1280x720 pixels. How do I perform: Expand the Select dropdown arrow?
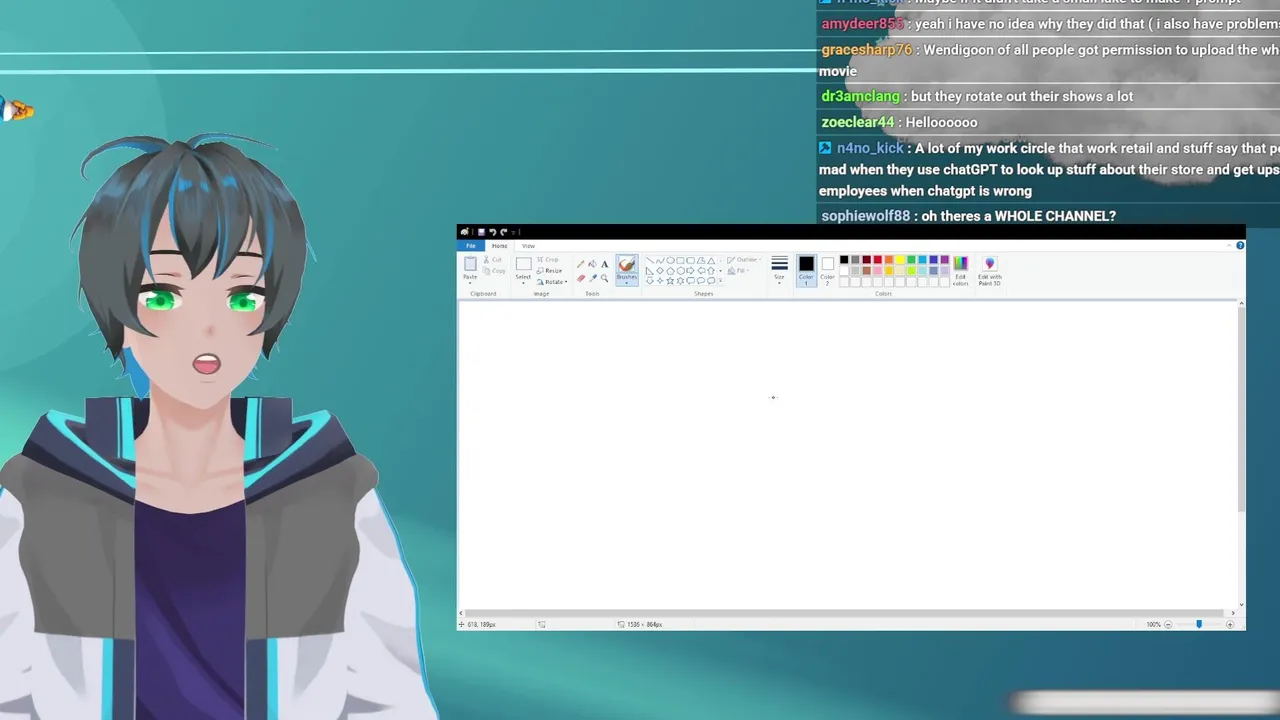[523, 283]
